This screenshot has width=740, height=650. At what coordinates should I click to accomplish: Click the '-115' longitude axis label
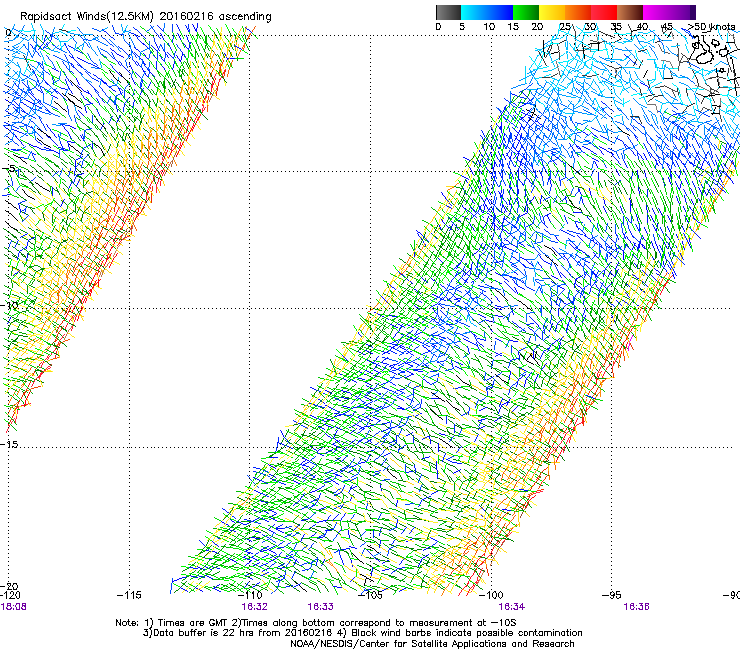(x=129, y=595)
